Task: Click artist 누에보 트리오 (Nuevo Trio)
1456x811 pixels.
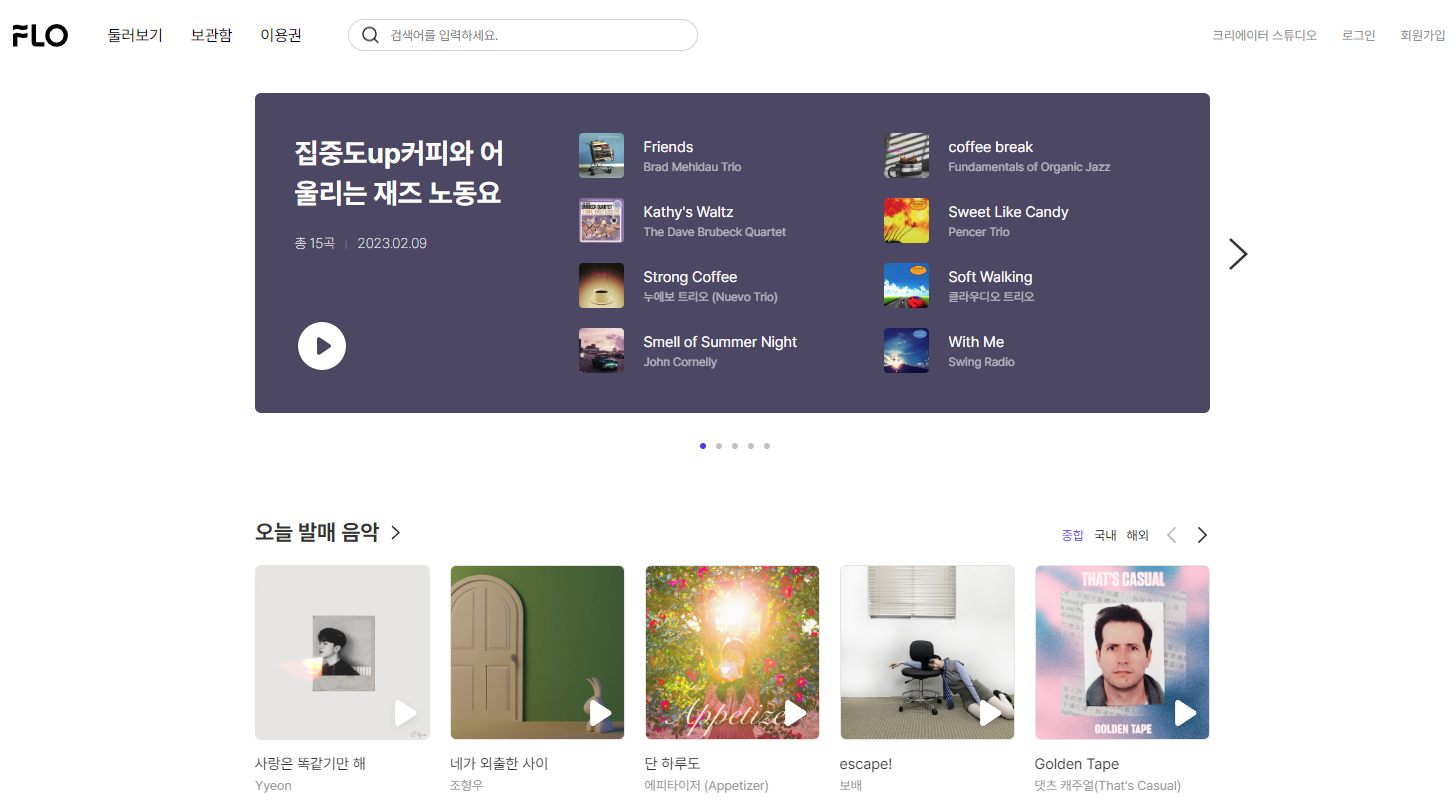Action: pyautogui.click(x=710, y=297)
